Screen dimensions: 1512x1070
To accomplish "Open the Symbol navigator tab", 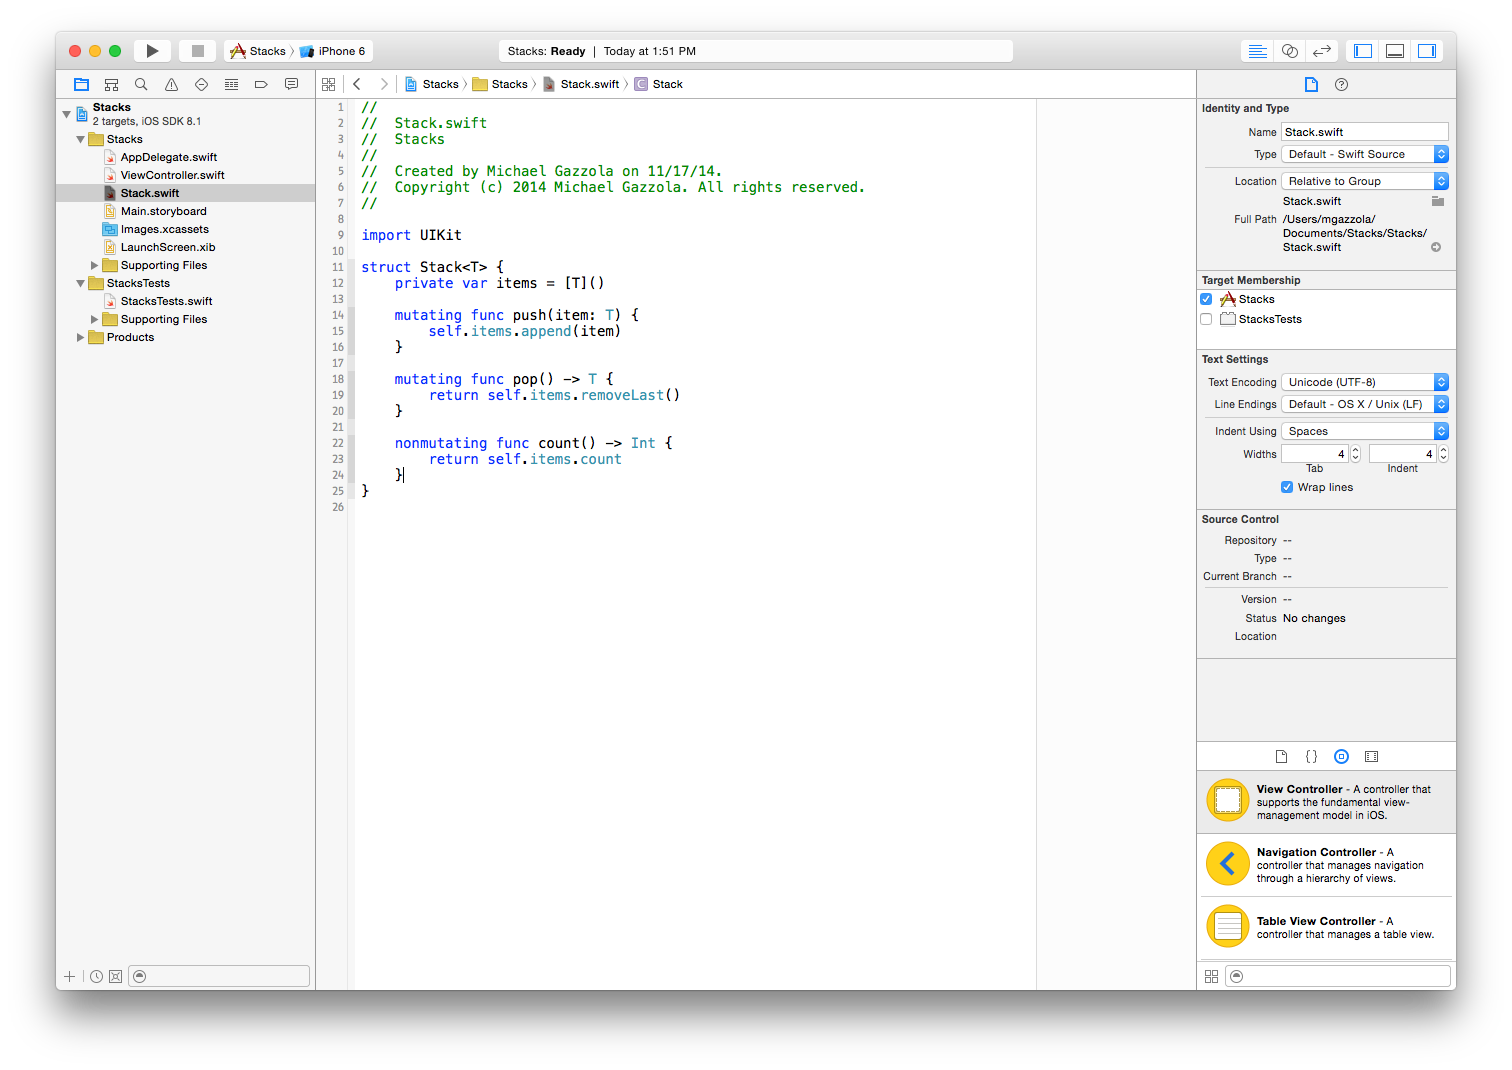I will [112, 84].
